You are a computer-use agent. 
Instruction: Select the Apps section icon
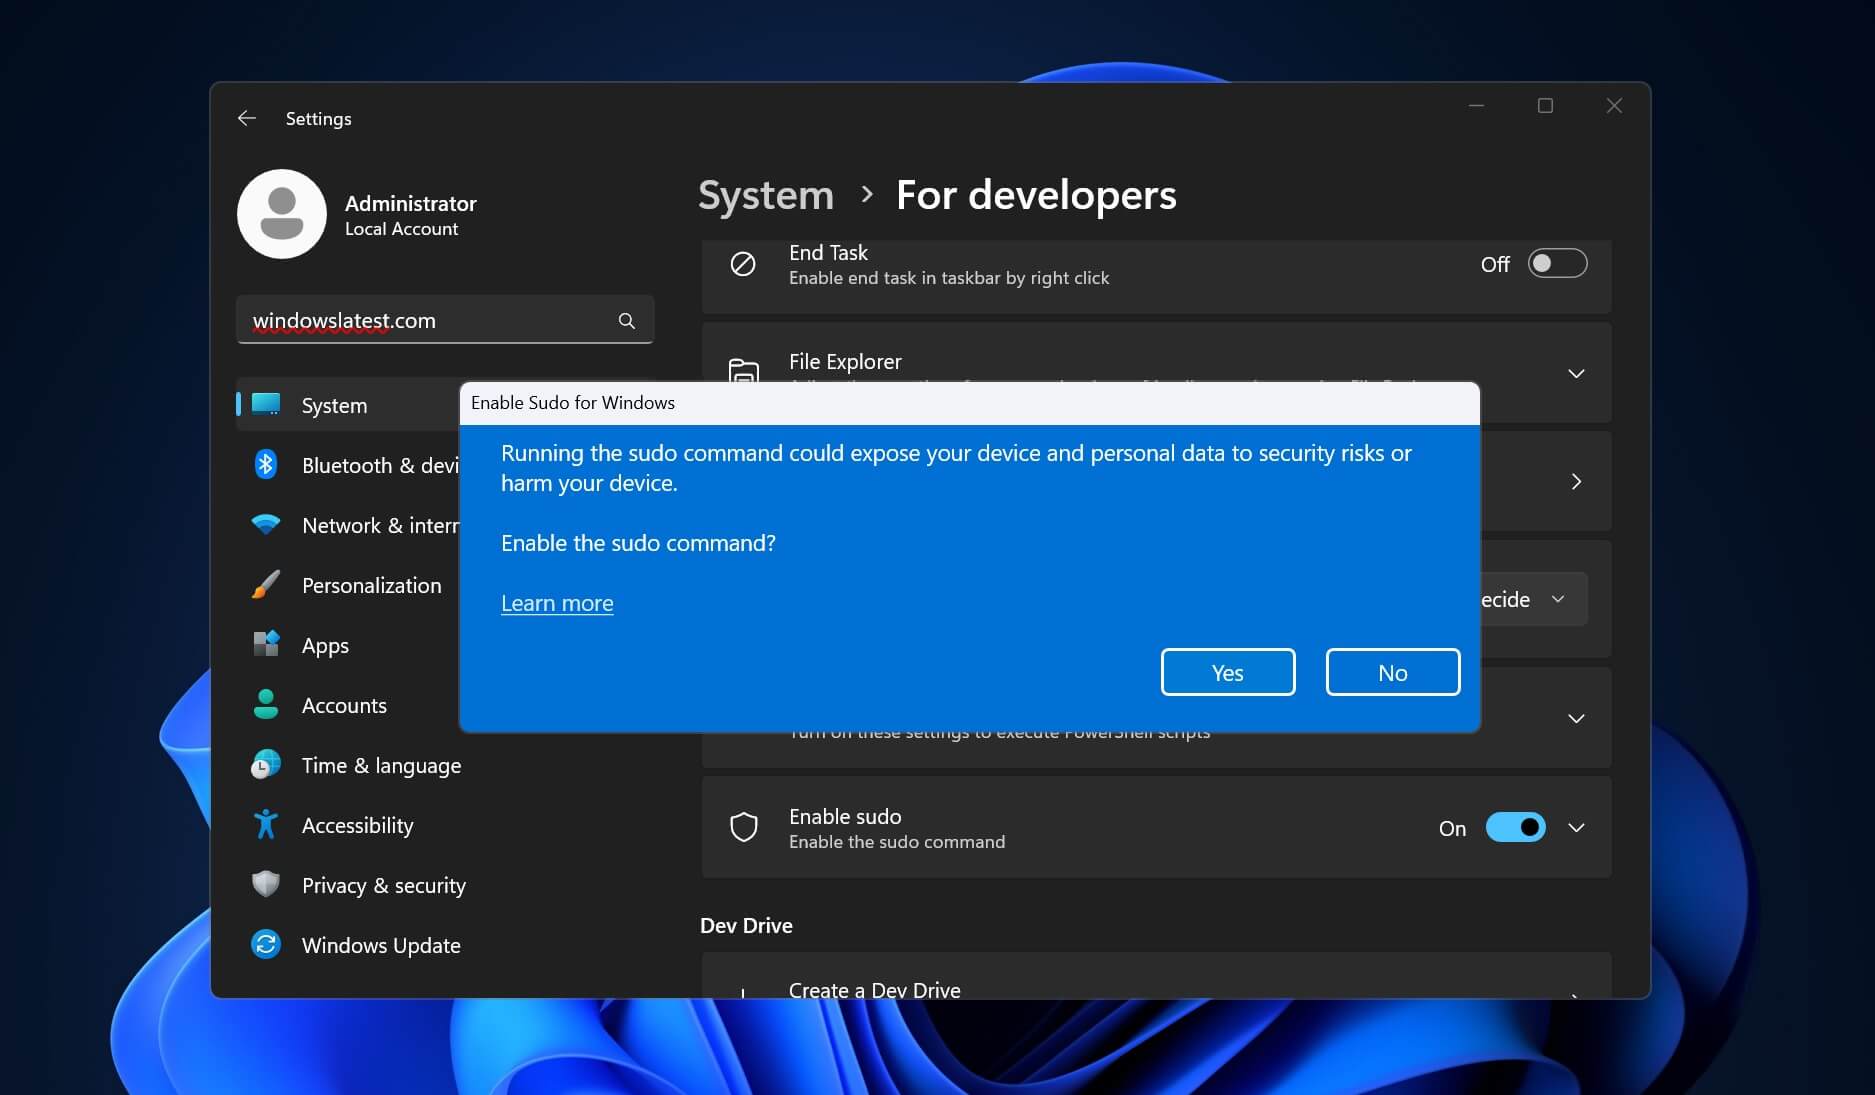265,644
